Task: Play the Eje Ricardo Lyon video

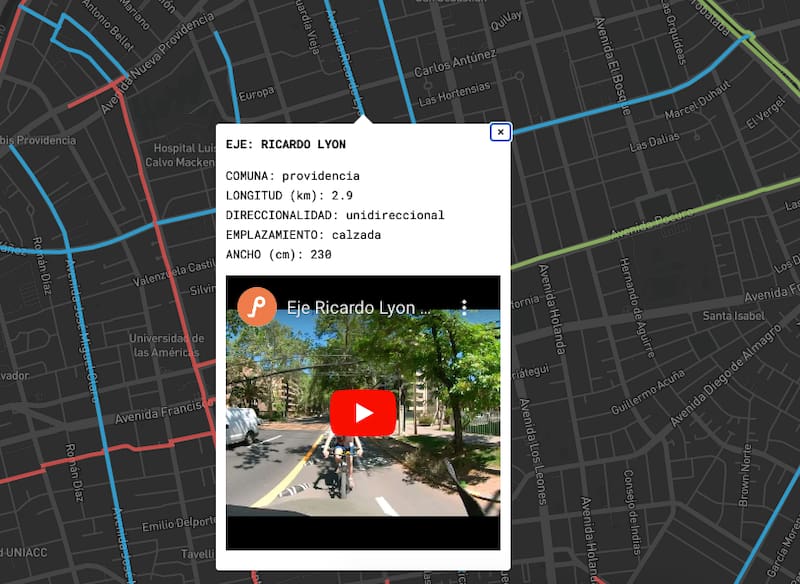Action: [x=363, y=413]
